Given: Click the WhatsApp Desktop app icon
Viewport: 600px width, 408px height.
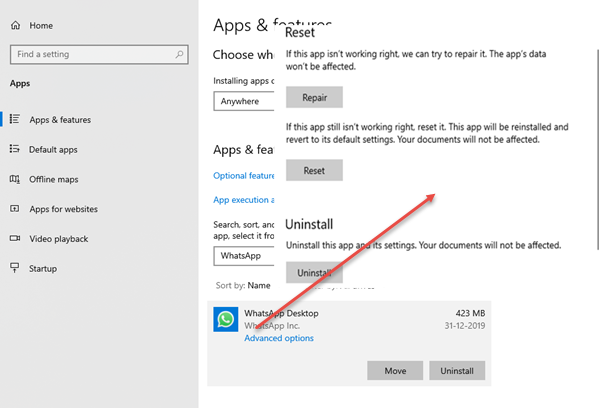Looking at the screenshot, I should [225, 319].
